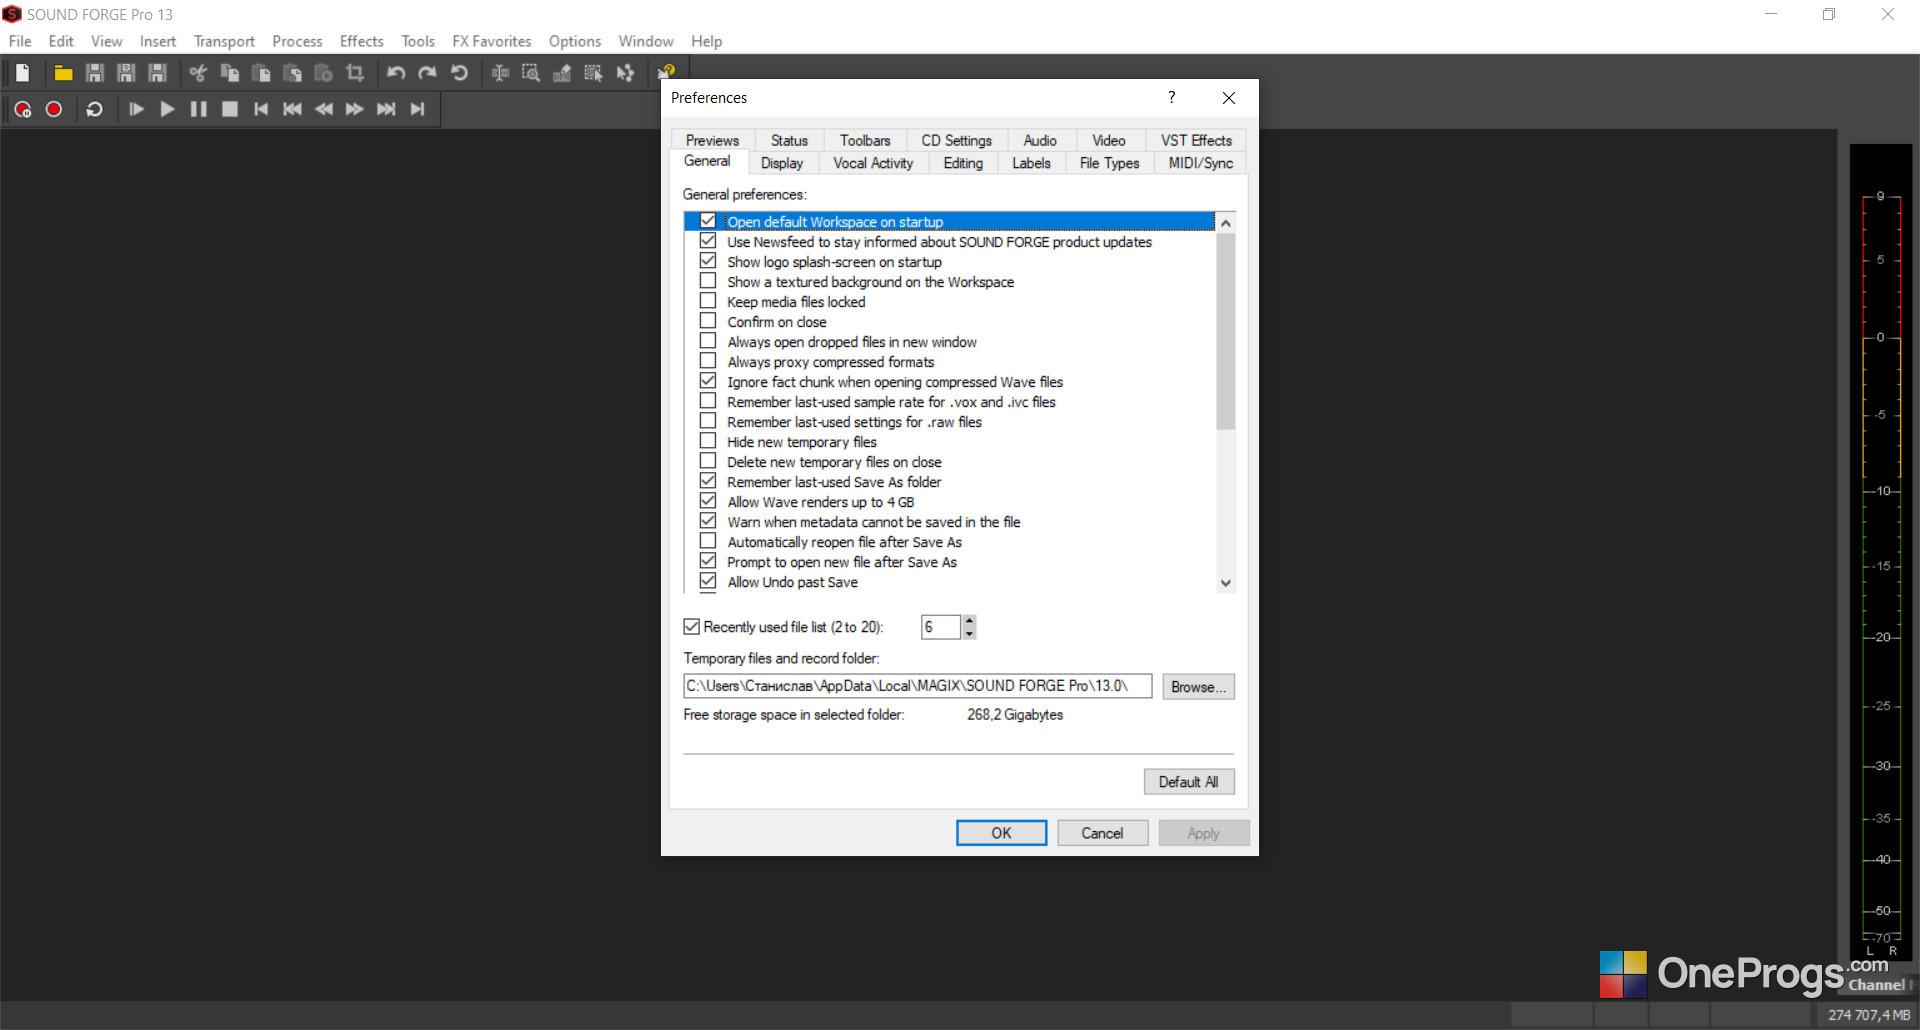Click the Arm record button icon
Image resolution: width=1920 pixels, height=1030 pixels.
coord(23,109)
